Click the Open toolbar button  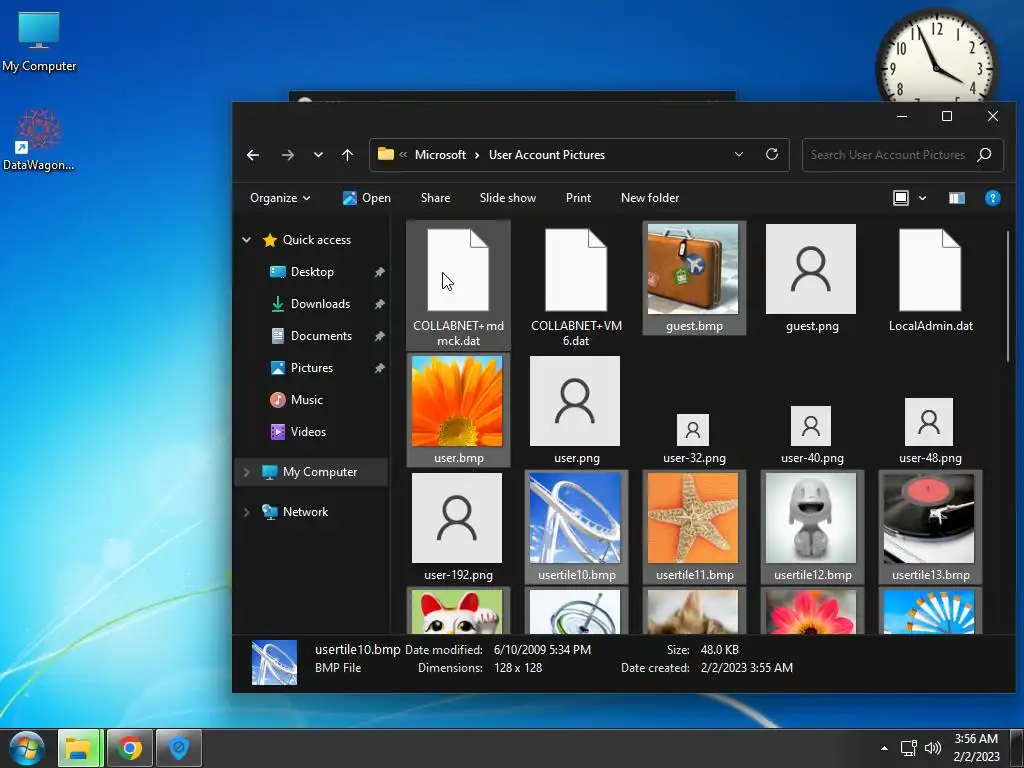coord(367,198)
